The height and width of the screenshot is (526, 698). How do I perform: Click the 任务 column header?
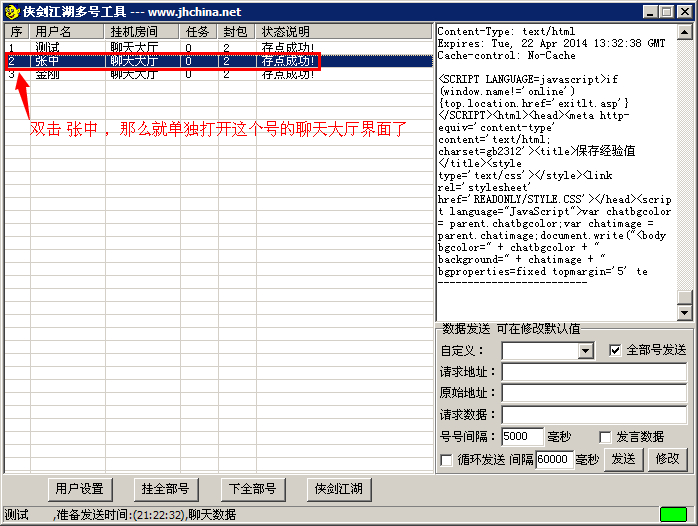tap(199, 32)
